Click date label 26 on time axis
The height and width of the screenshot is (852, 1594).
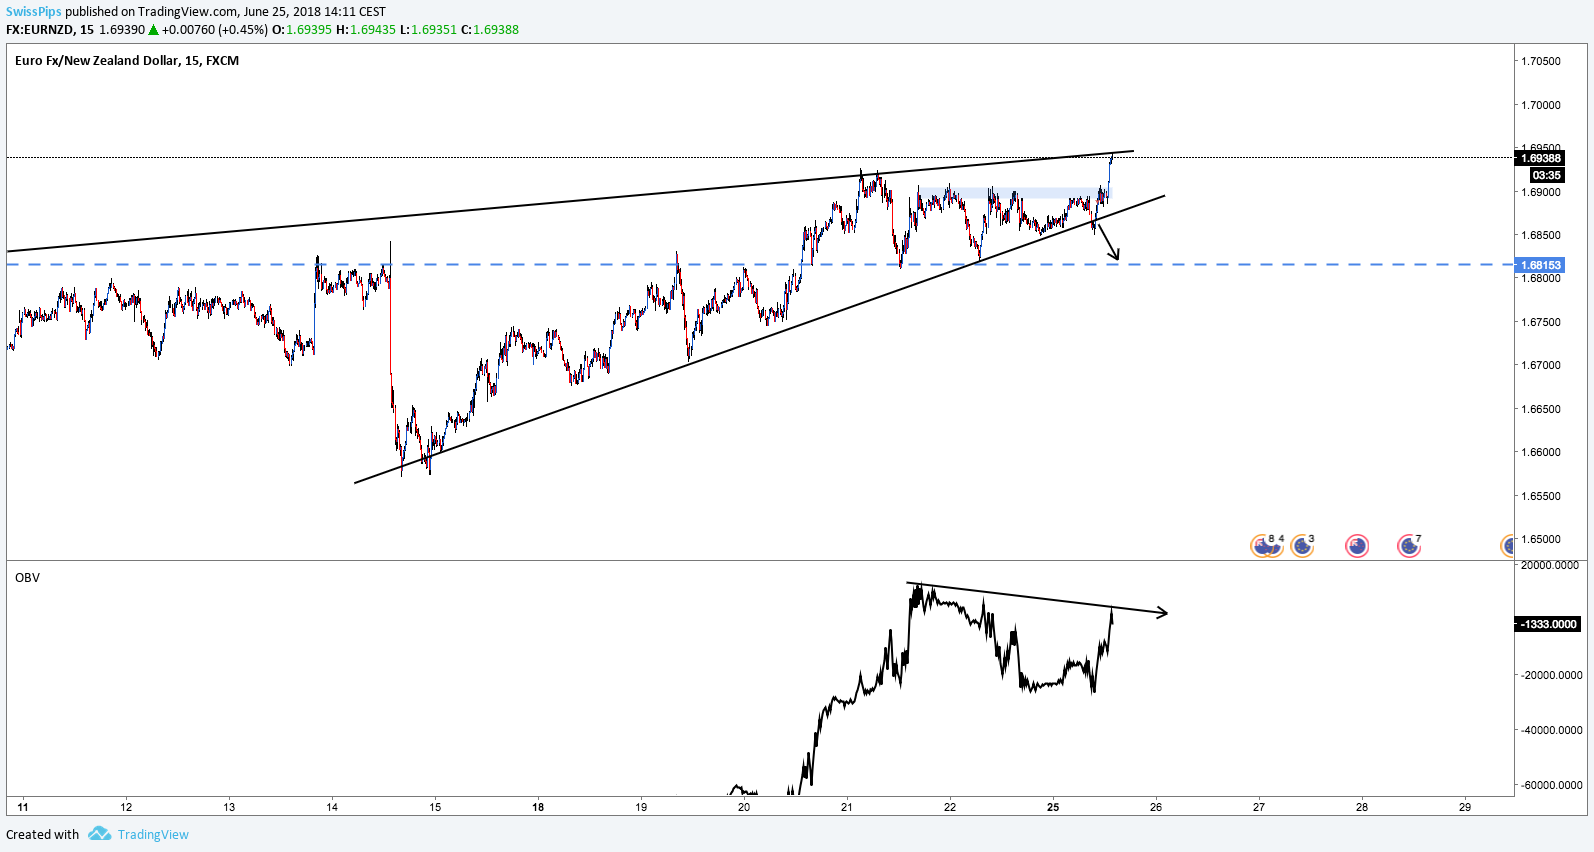[1156, 807]
